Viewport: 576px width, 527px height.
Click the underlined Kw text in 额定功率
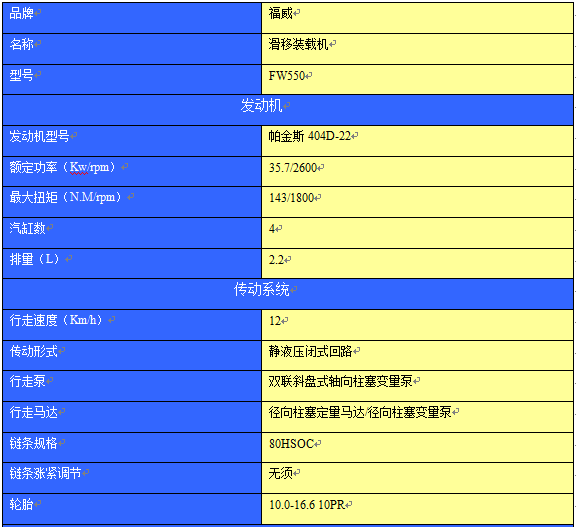79,167
